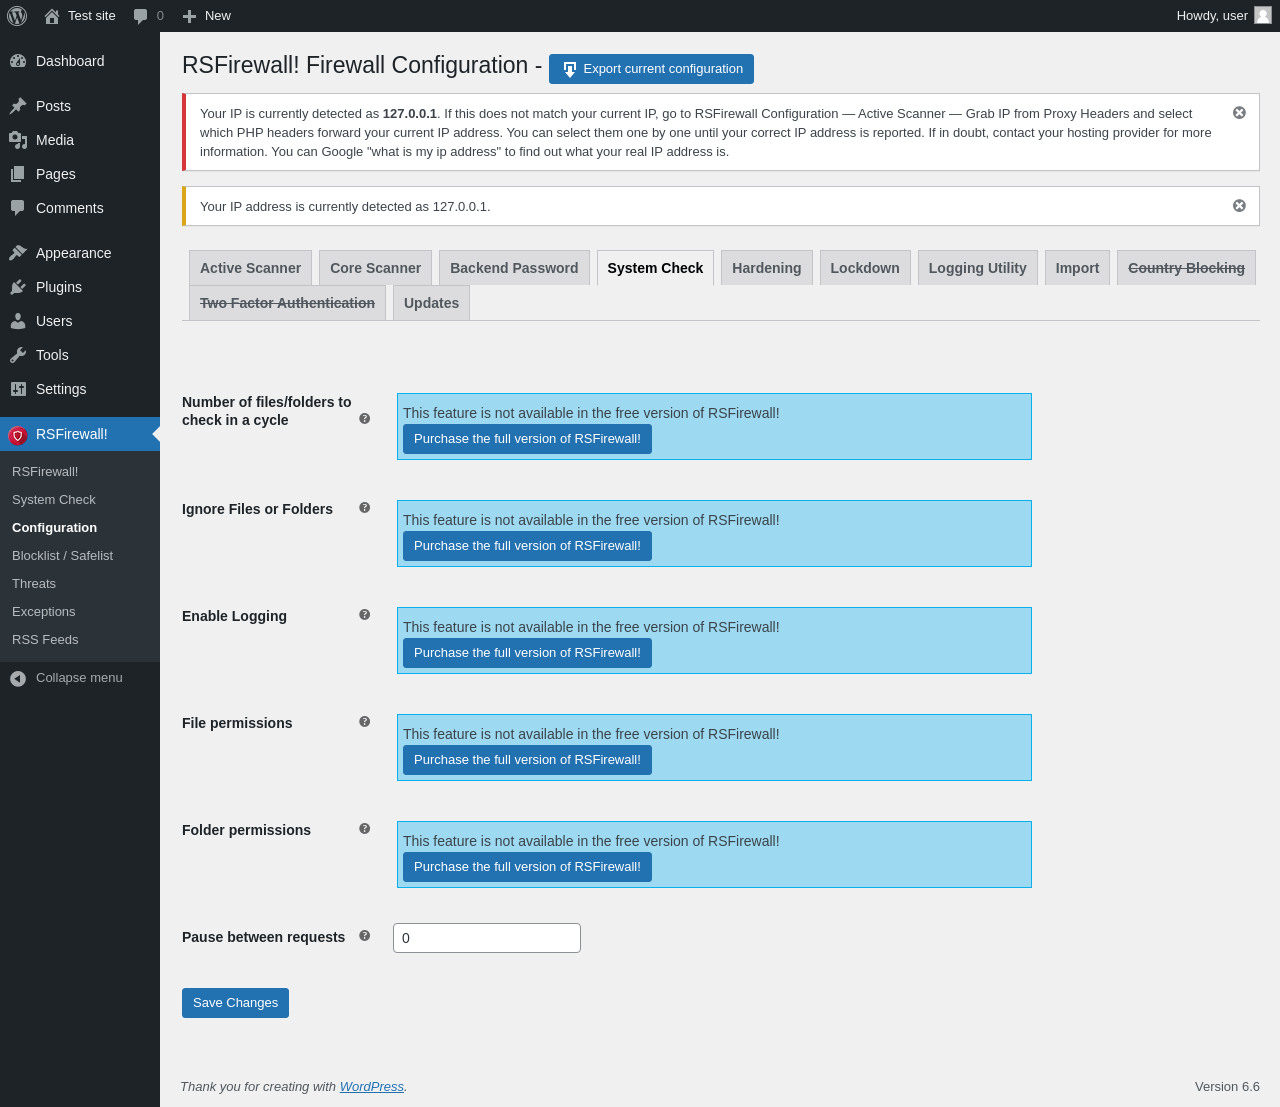The image size is (1280, 1107).
Task: Open RSFirewall! submenu overview item
Action: pos(80,472)
